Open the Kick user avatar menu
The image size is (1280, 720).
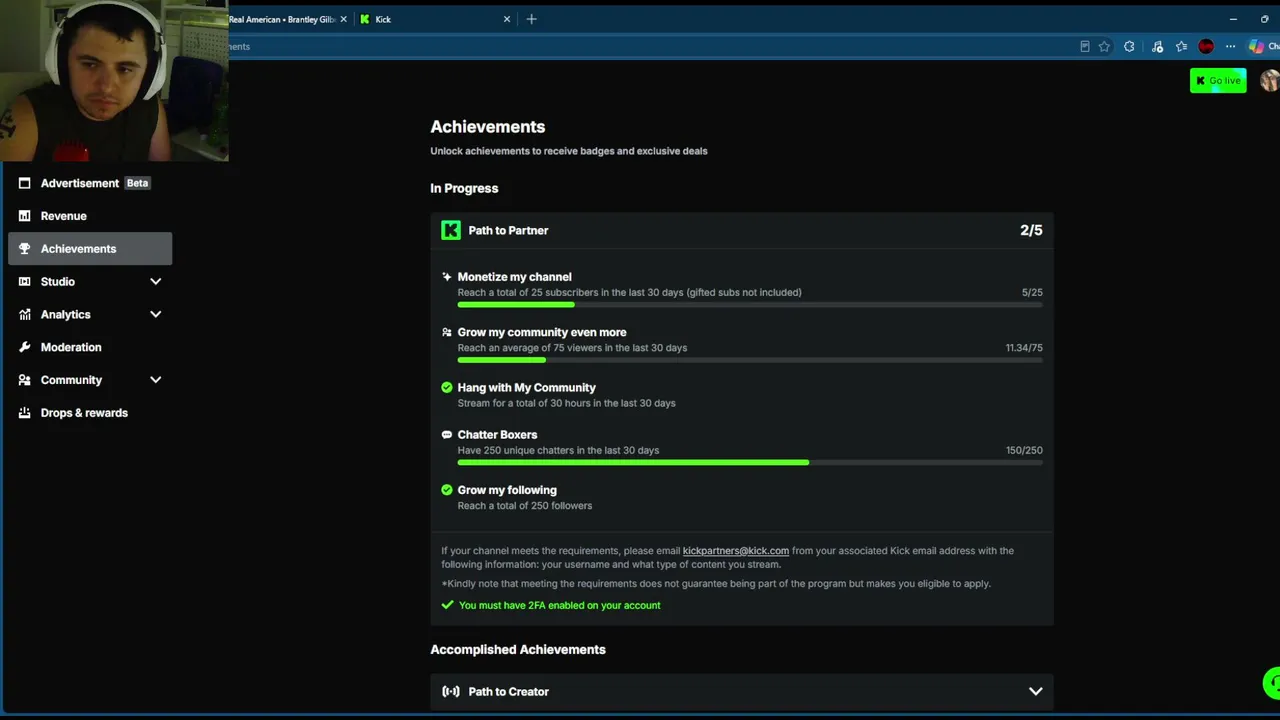[x=1270, y=81]
